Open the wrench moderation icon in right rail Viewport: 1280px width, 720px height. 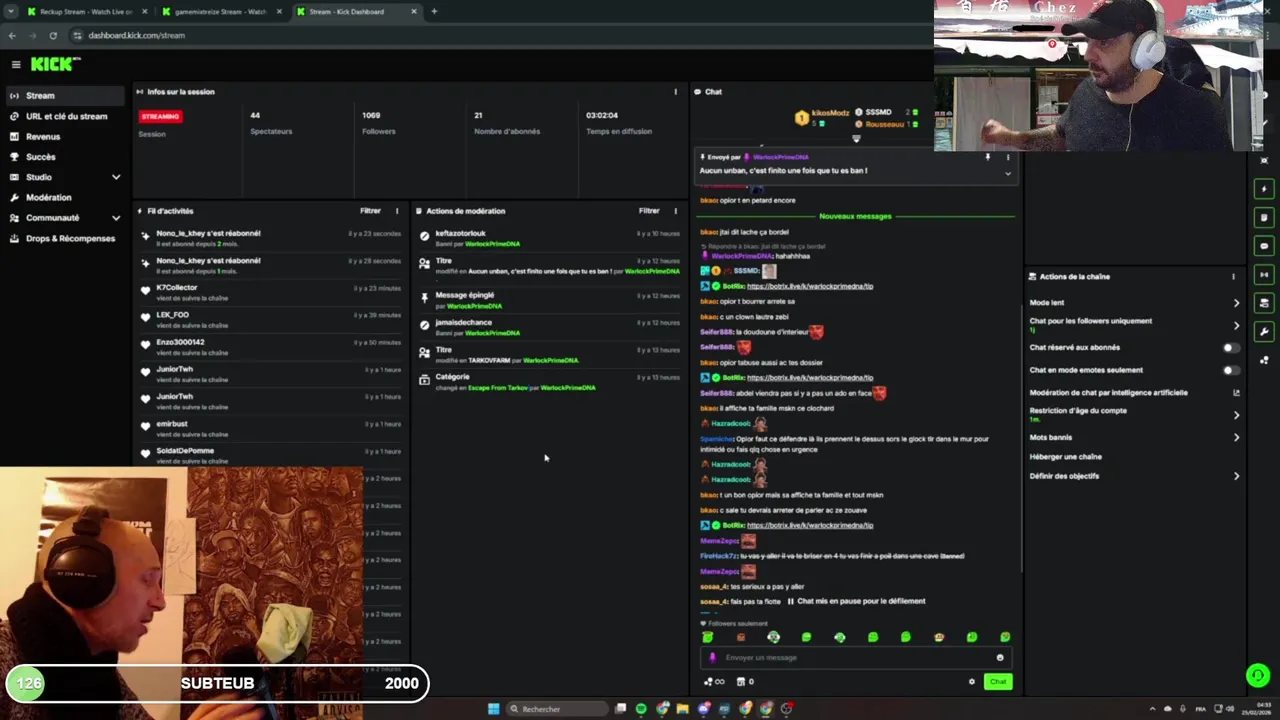click(1264, 331)
